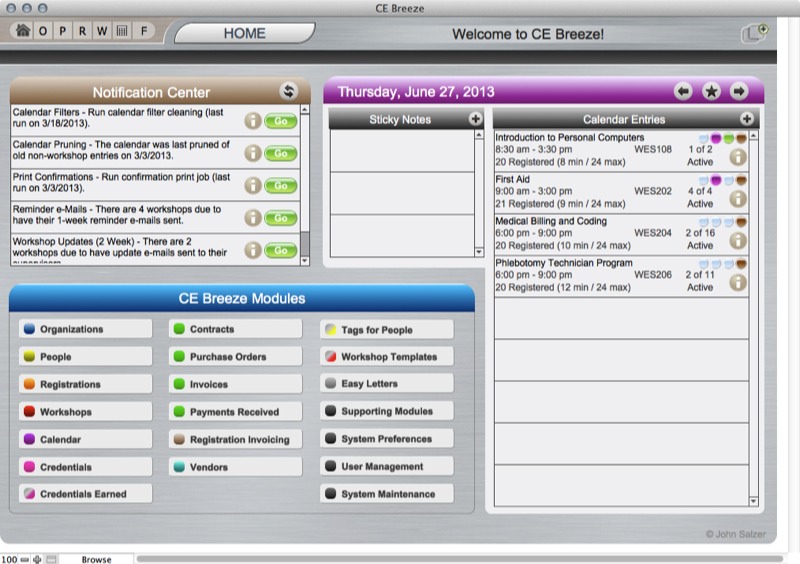
Task: Open User Management module
Action: [387, 467]
